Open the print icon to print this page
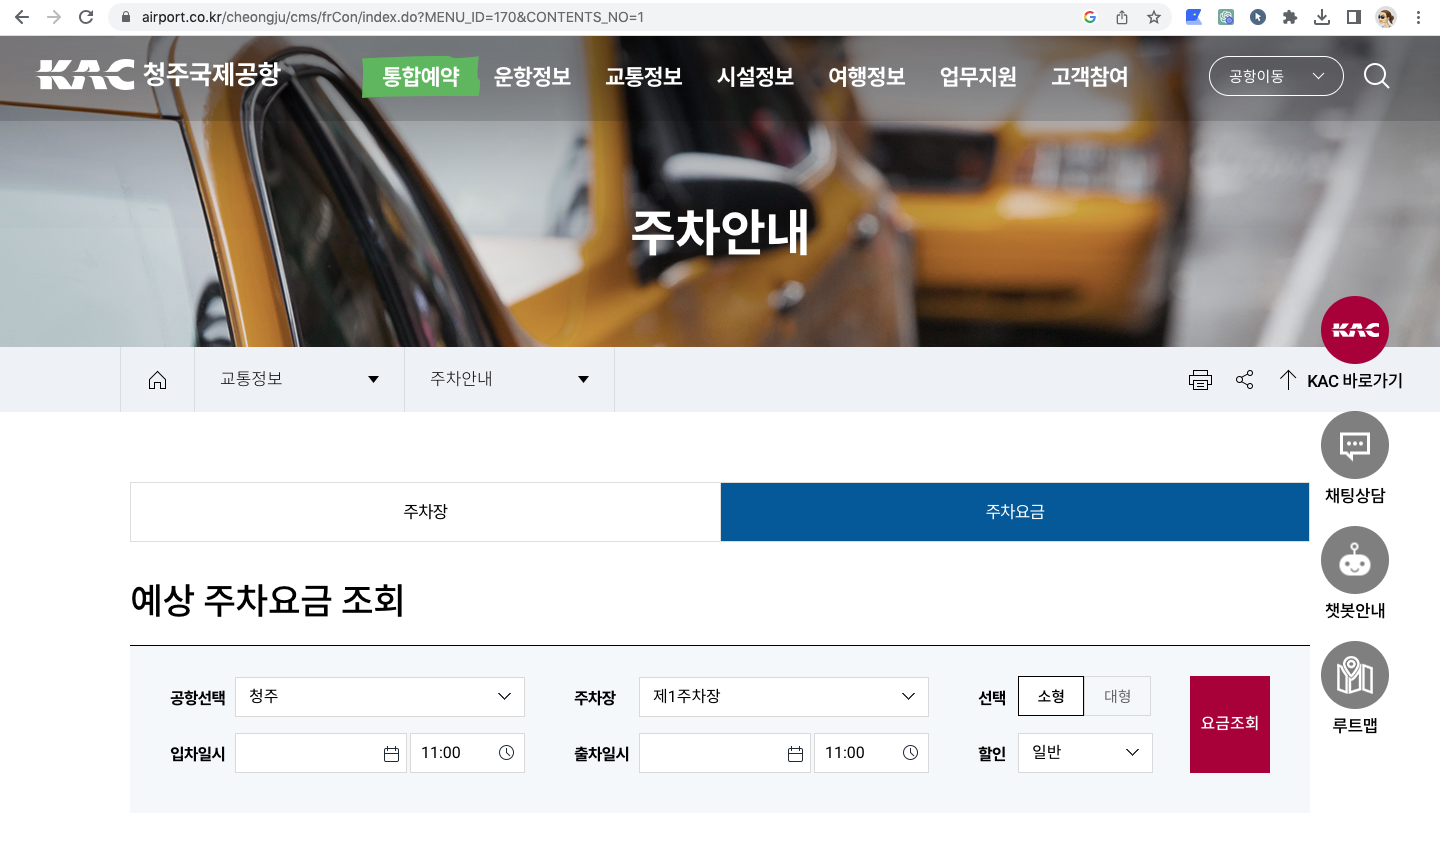 tap(1200, 379)
